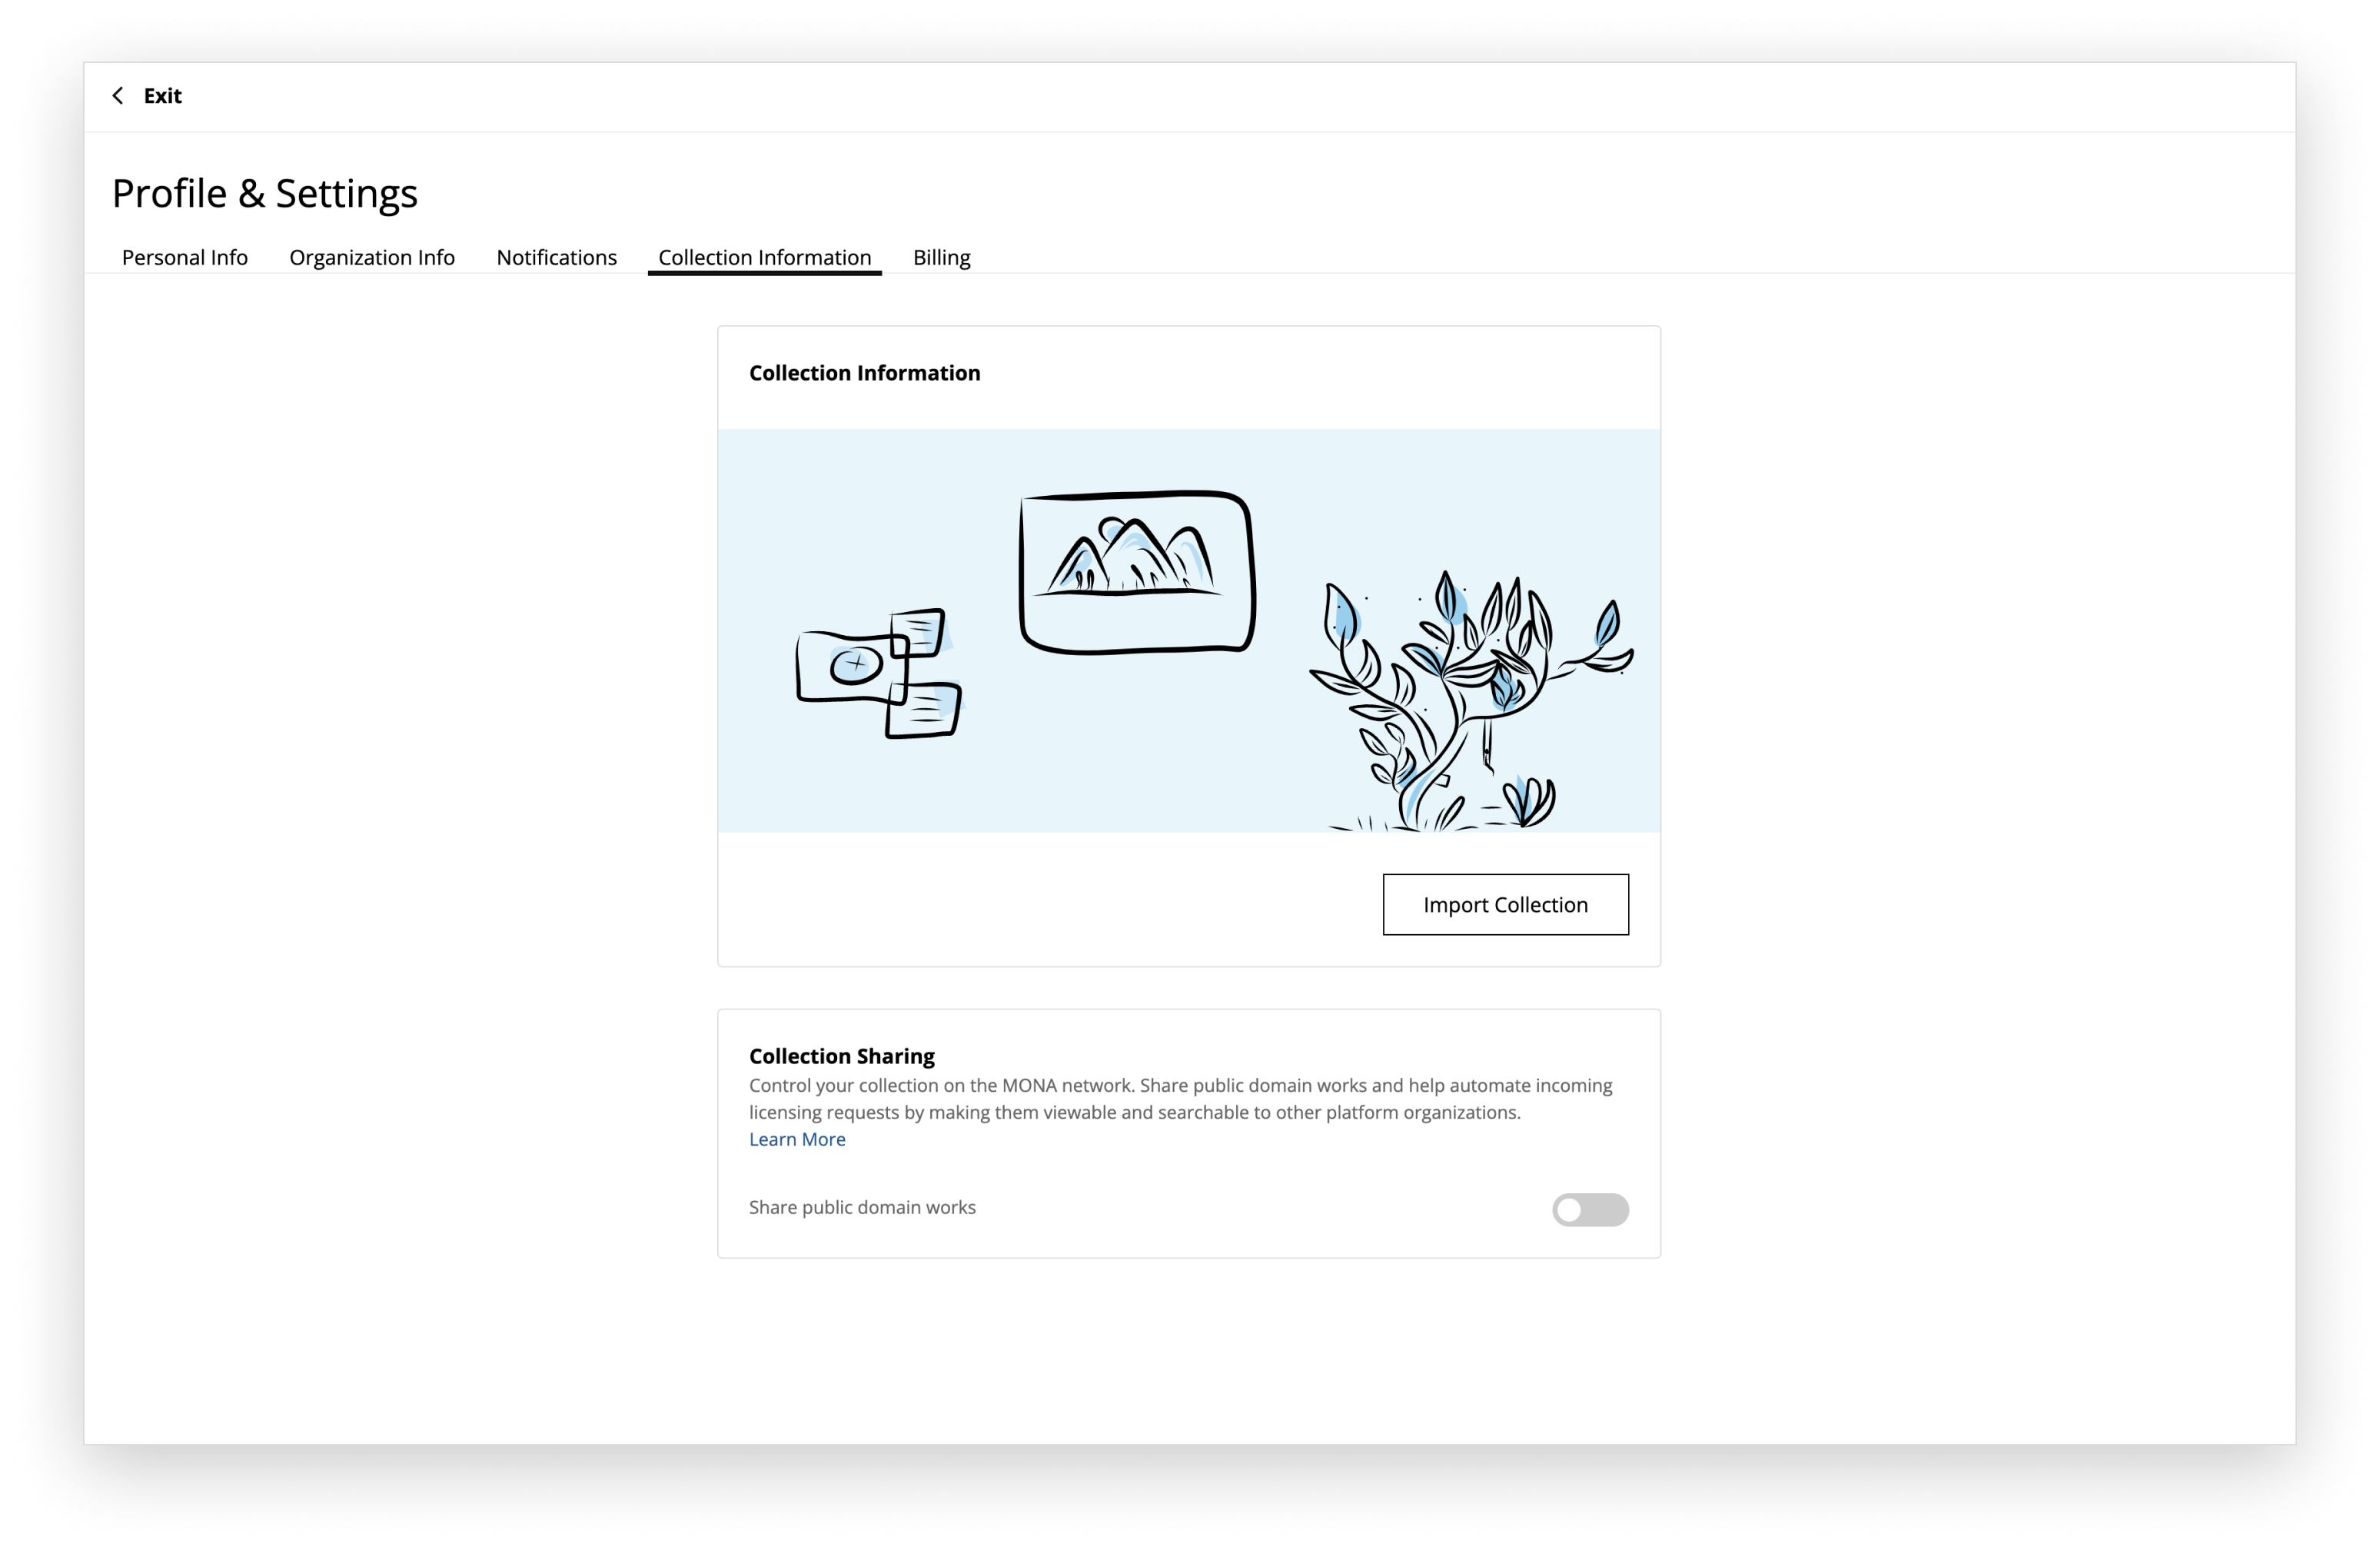Click the Import Collection button
2380x1550 pixels.
1506,904
